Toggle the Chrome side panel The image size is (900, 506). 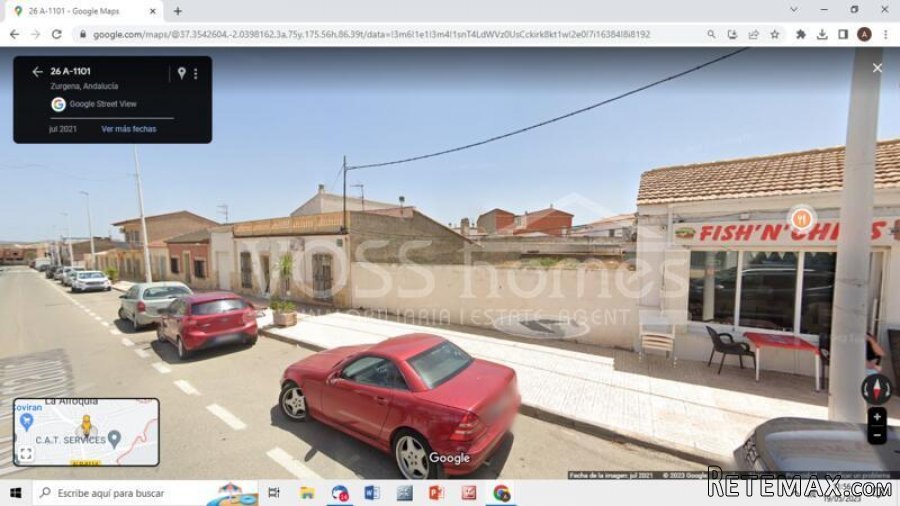[x=843, y=34]
